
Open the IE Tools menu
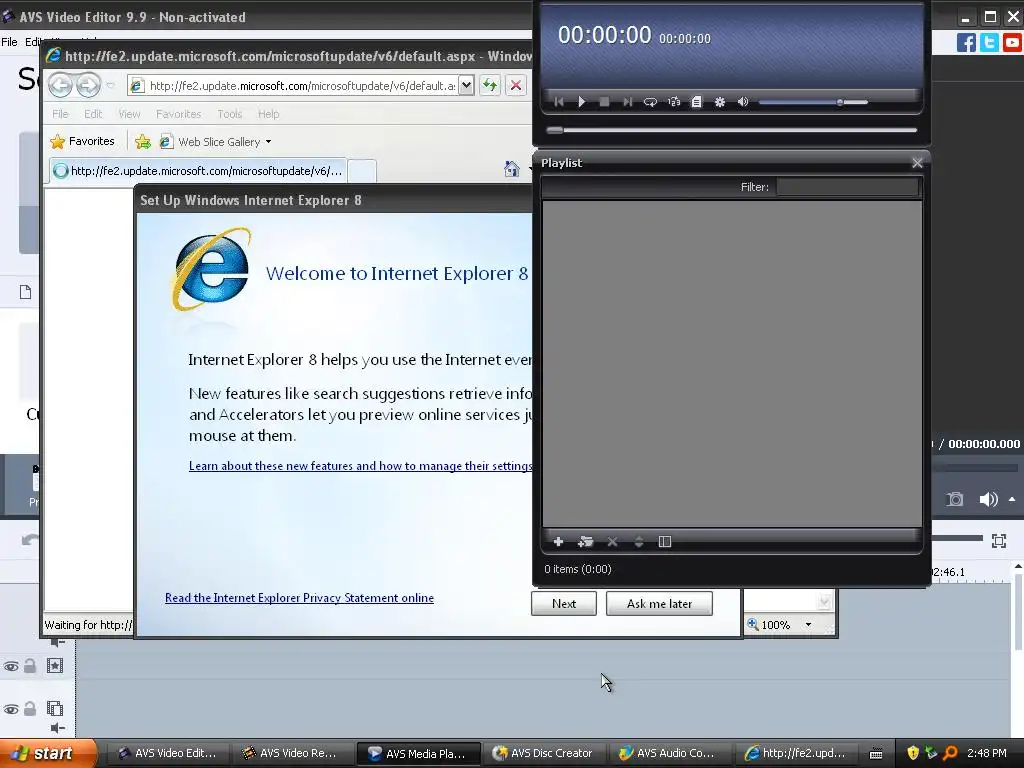[x=229, y=114]
